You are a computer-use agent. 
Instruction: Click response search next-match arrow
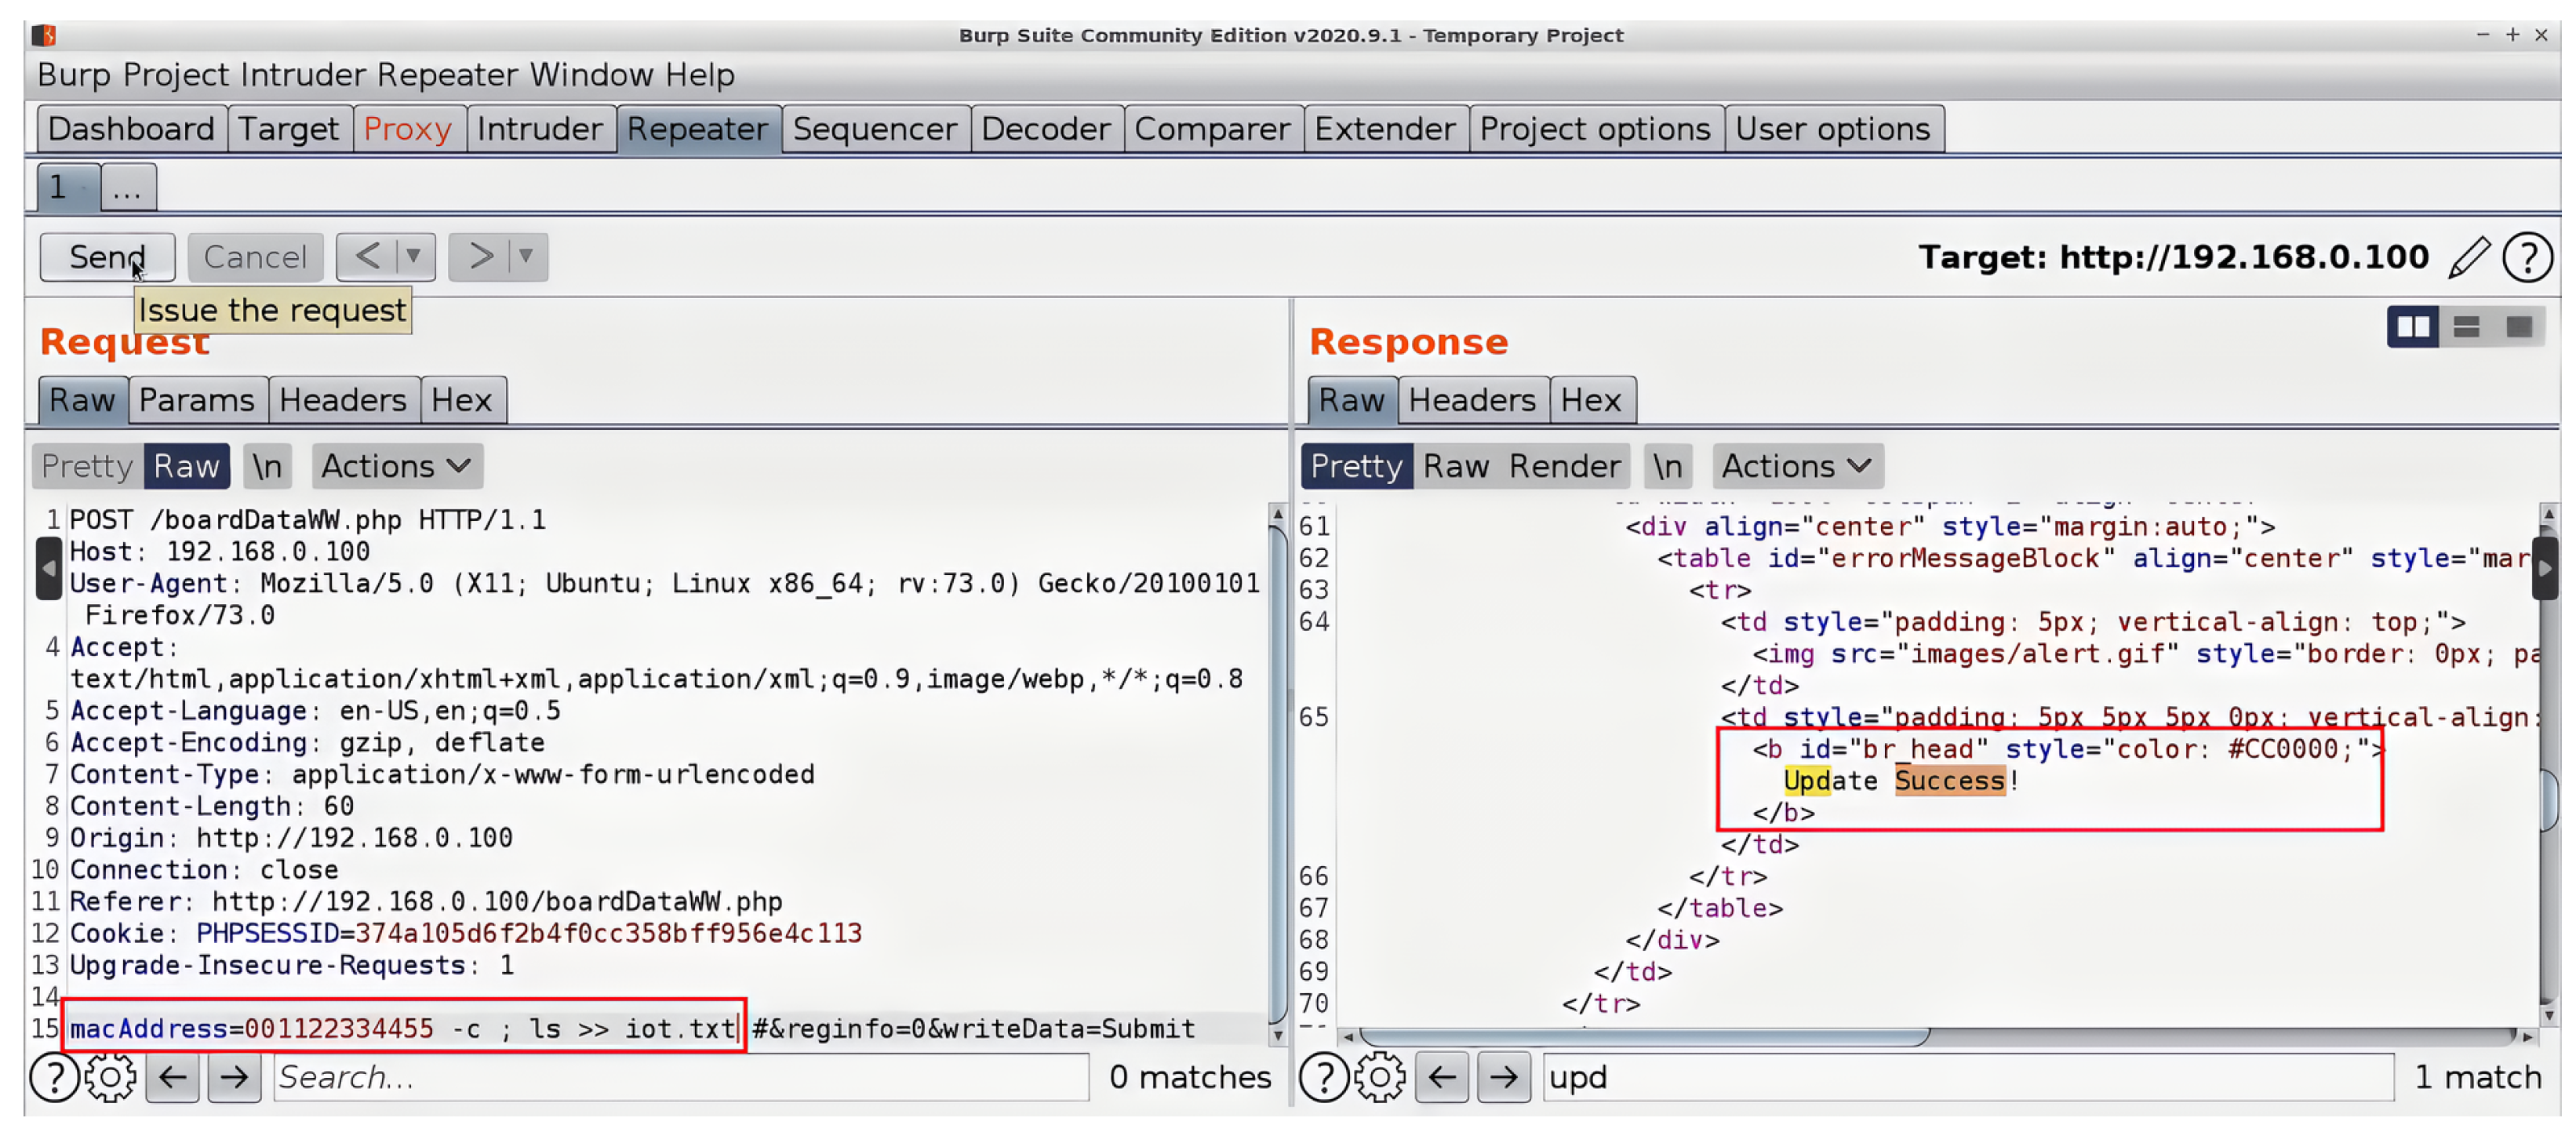coord(1502,1077)
